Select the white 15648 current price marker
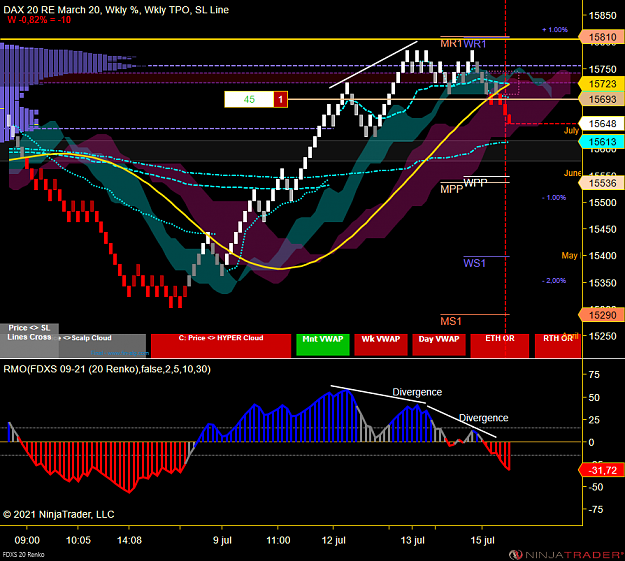This screenshot has width=625, height=561. click(603, 124)
